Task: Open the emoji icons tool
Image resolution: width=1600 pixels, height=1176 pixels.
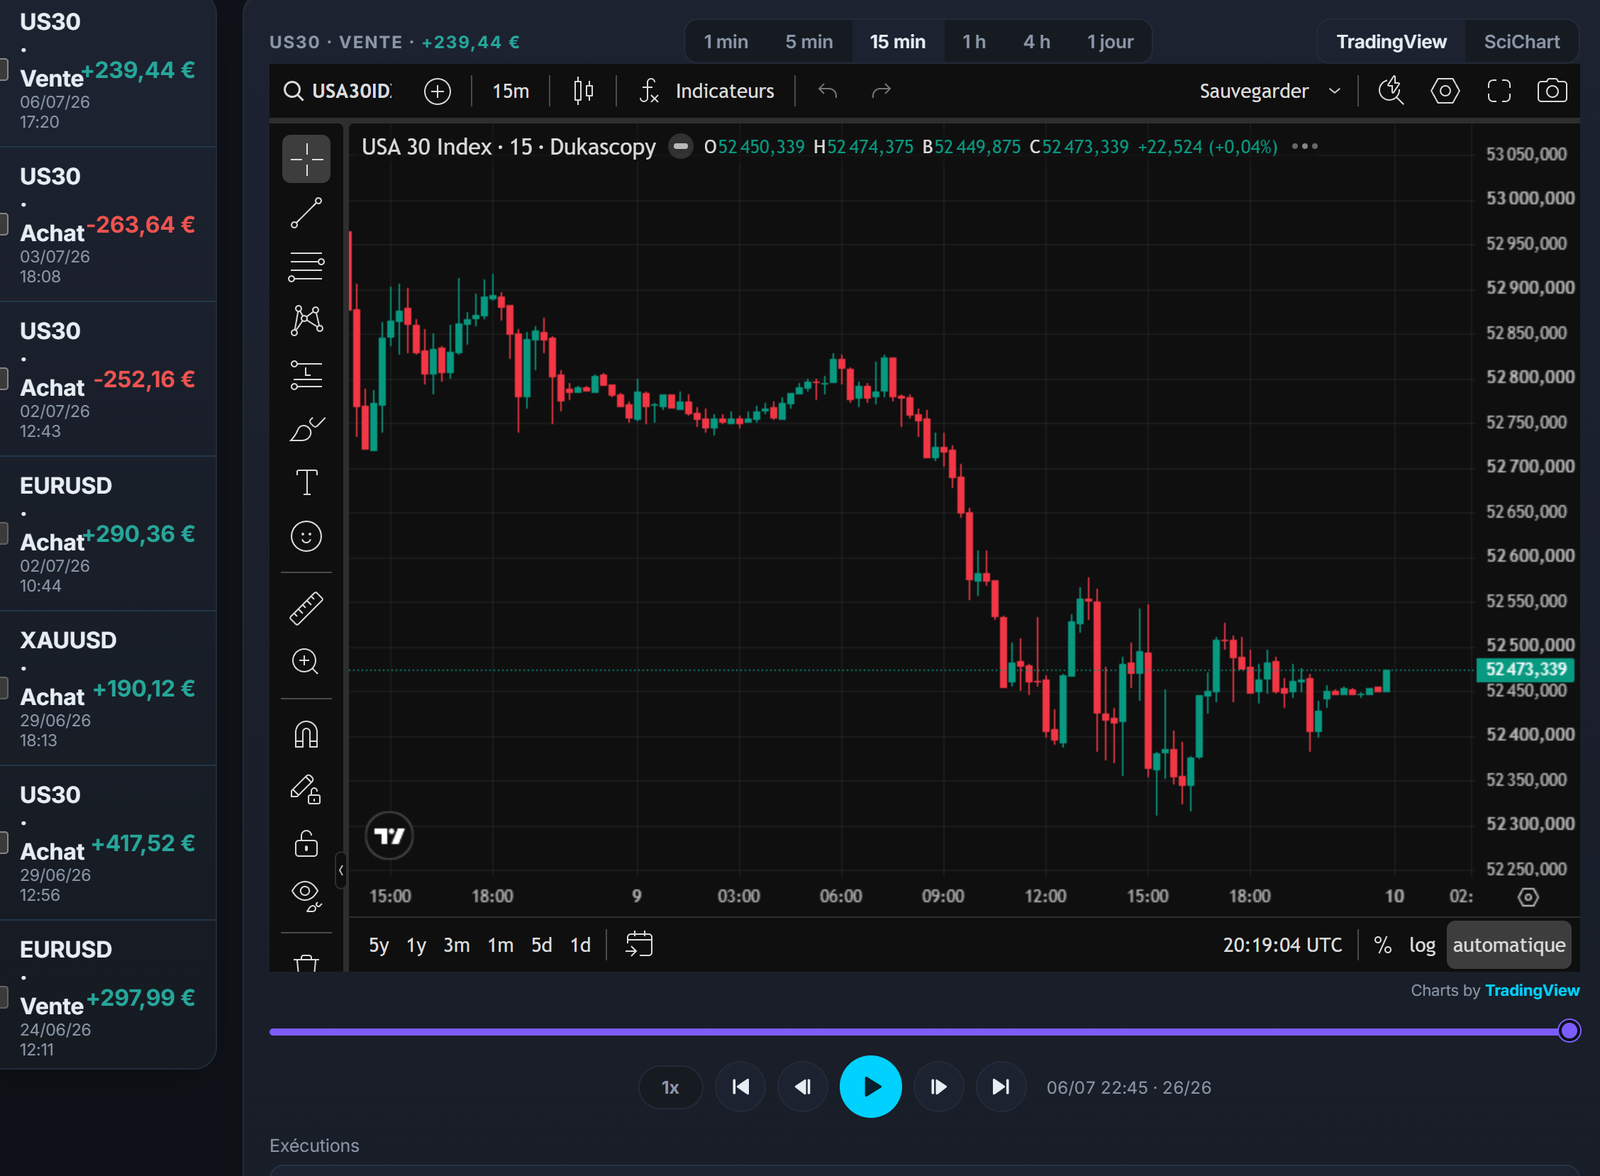Action: click(306, 537)
